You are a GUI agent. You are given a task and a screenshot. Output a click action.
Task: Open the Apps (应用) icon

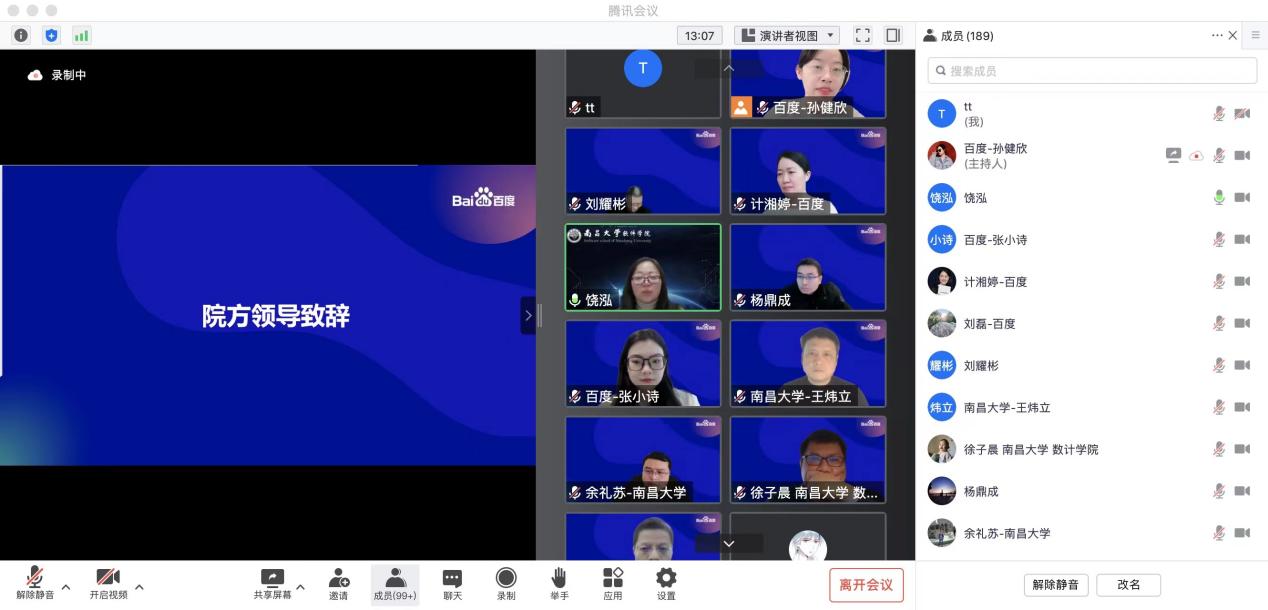pos(612,584)
